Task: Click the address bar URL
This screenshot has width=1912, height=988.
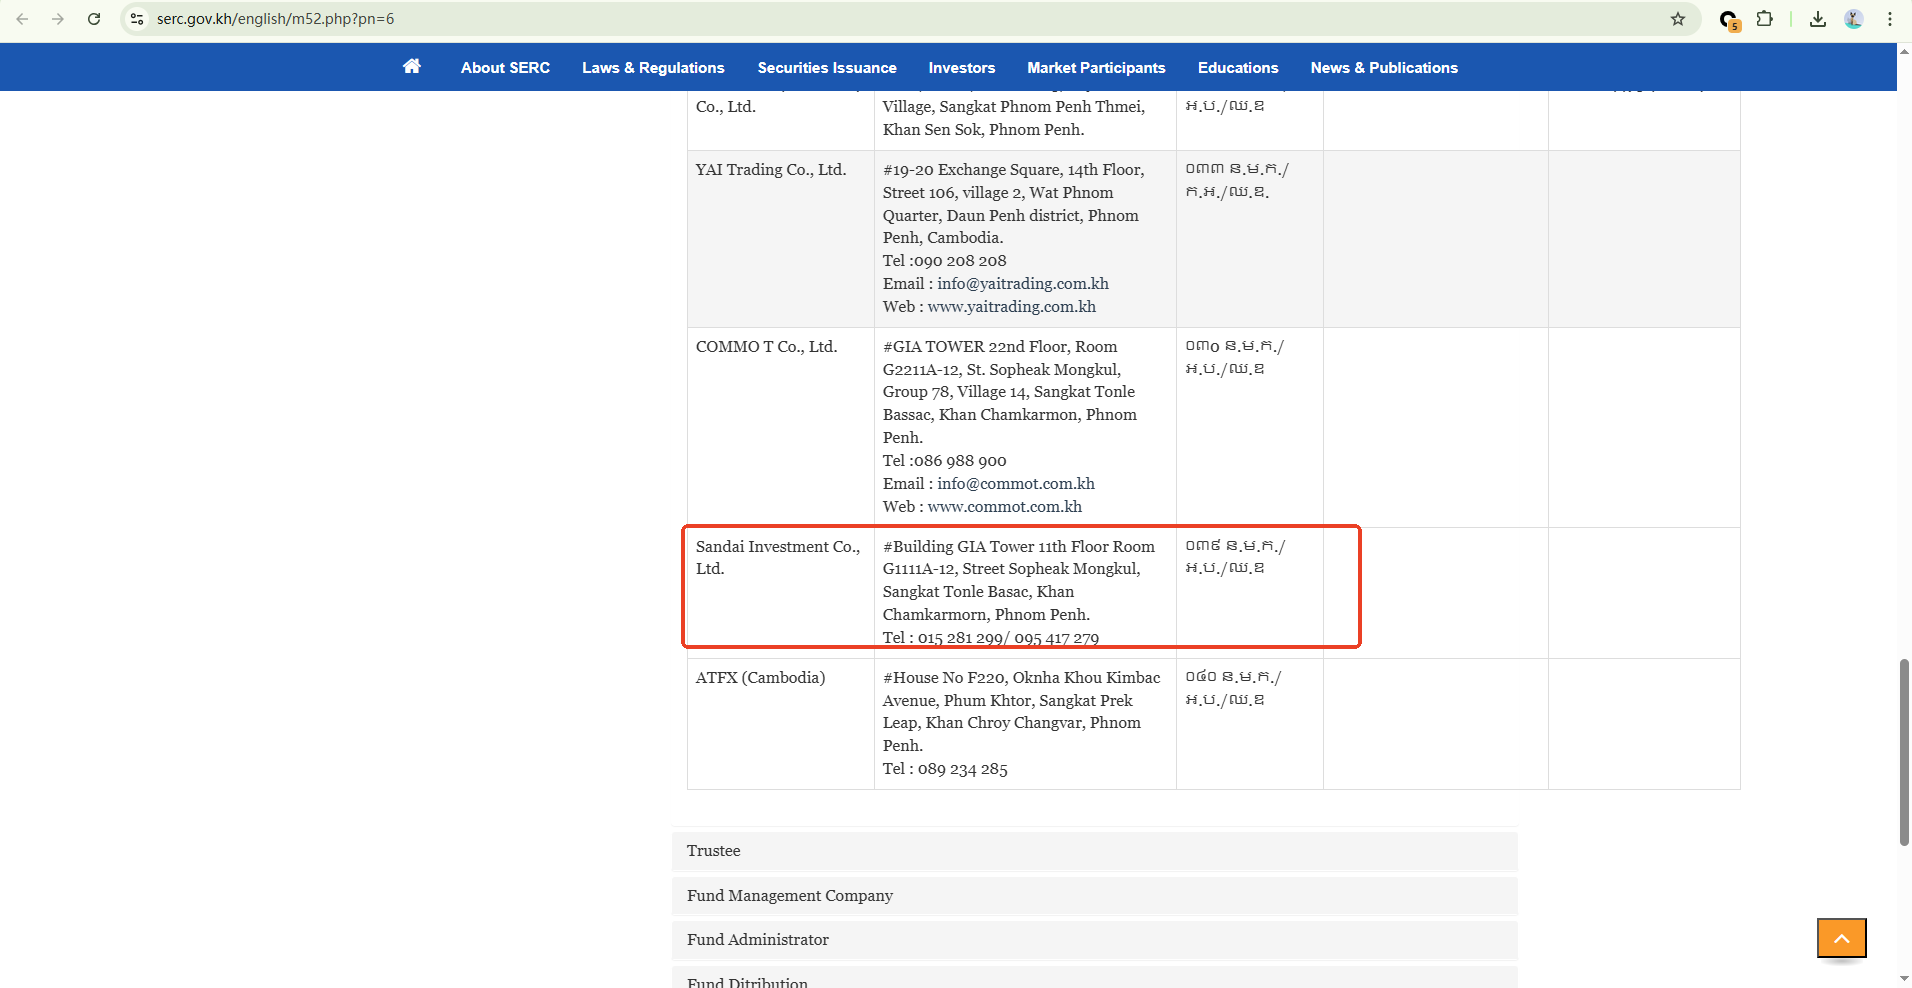Action: (275, 19)
